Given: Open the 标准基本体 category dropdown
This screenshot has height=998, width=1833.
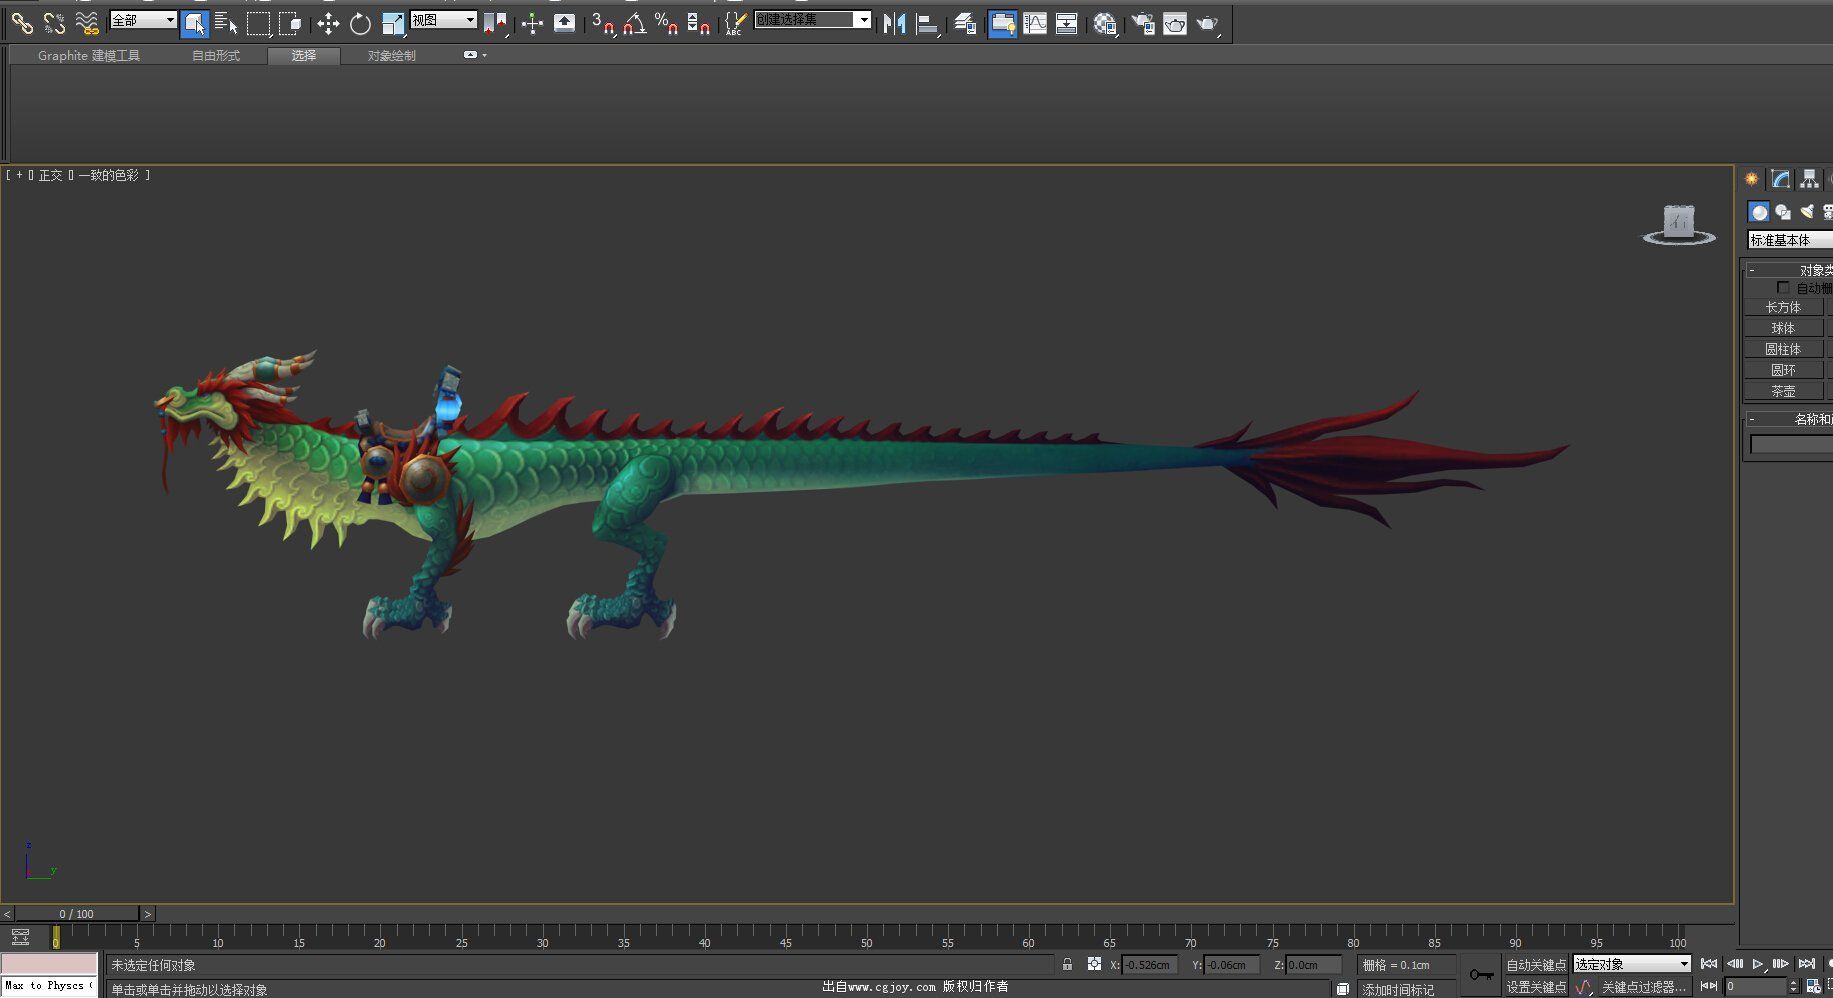Looking at the screenshot, I should [x=1790, y=240].
